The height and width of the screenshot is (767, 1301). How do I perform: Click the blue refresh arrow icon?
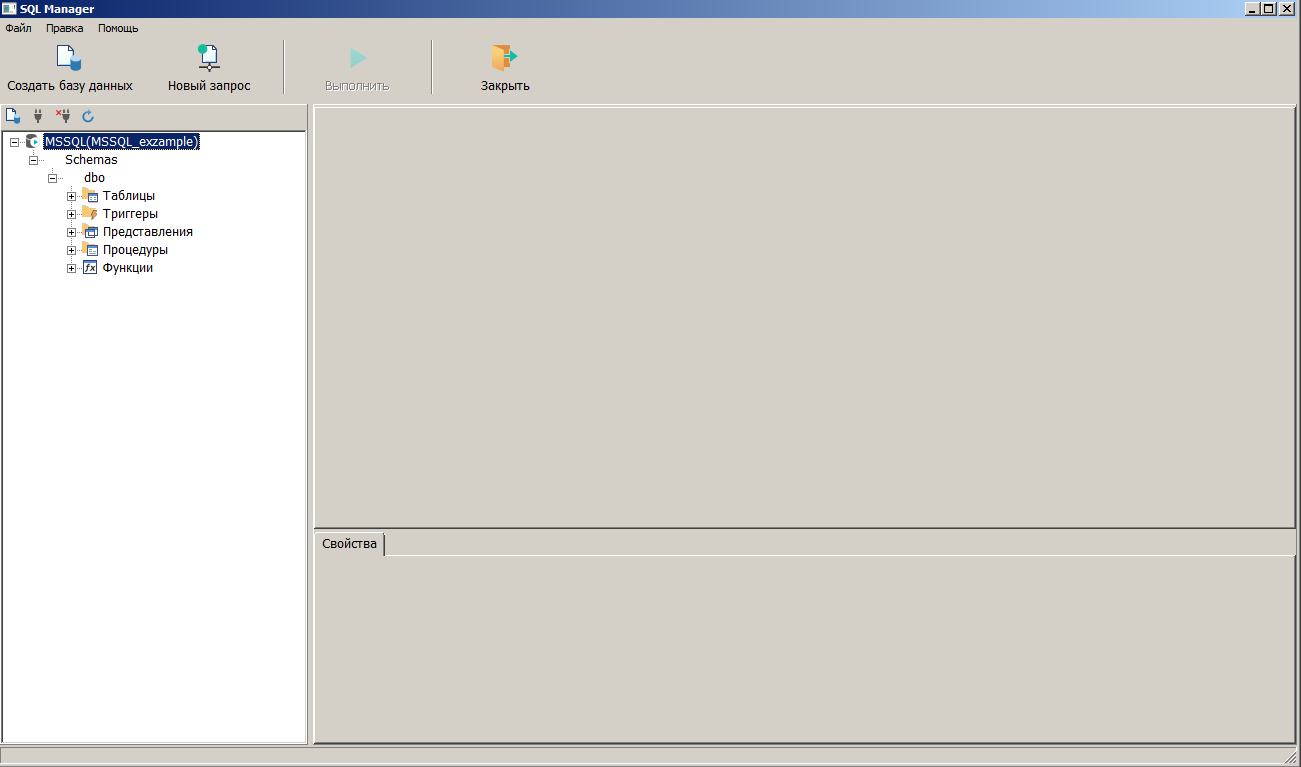tap(88, 116)
